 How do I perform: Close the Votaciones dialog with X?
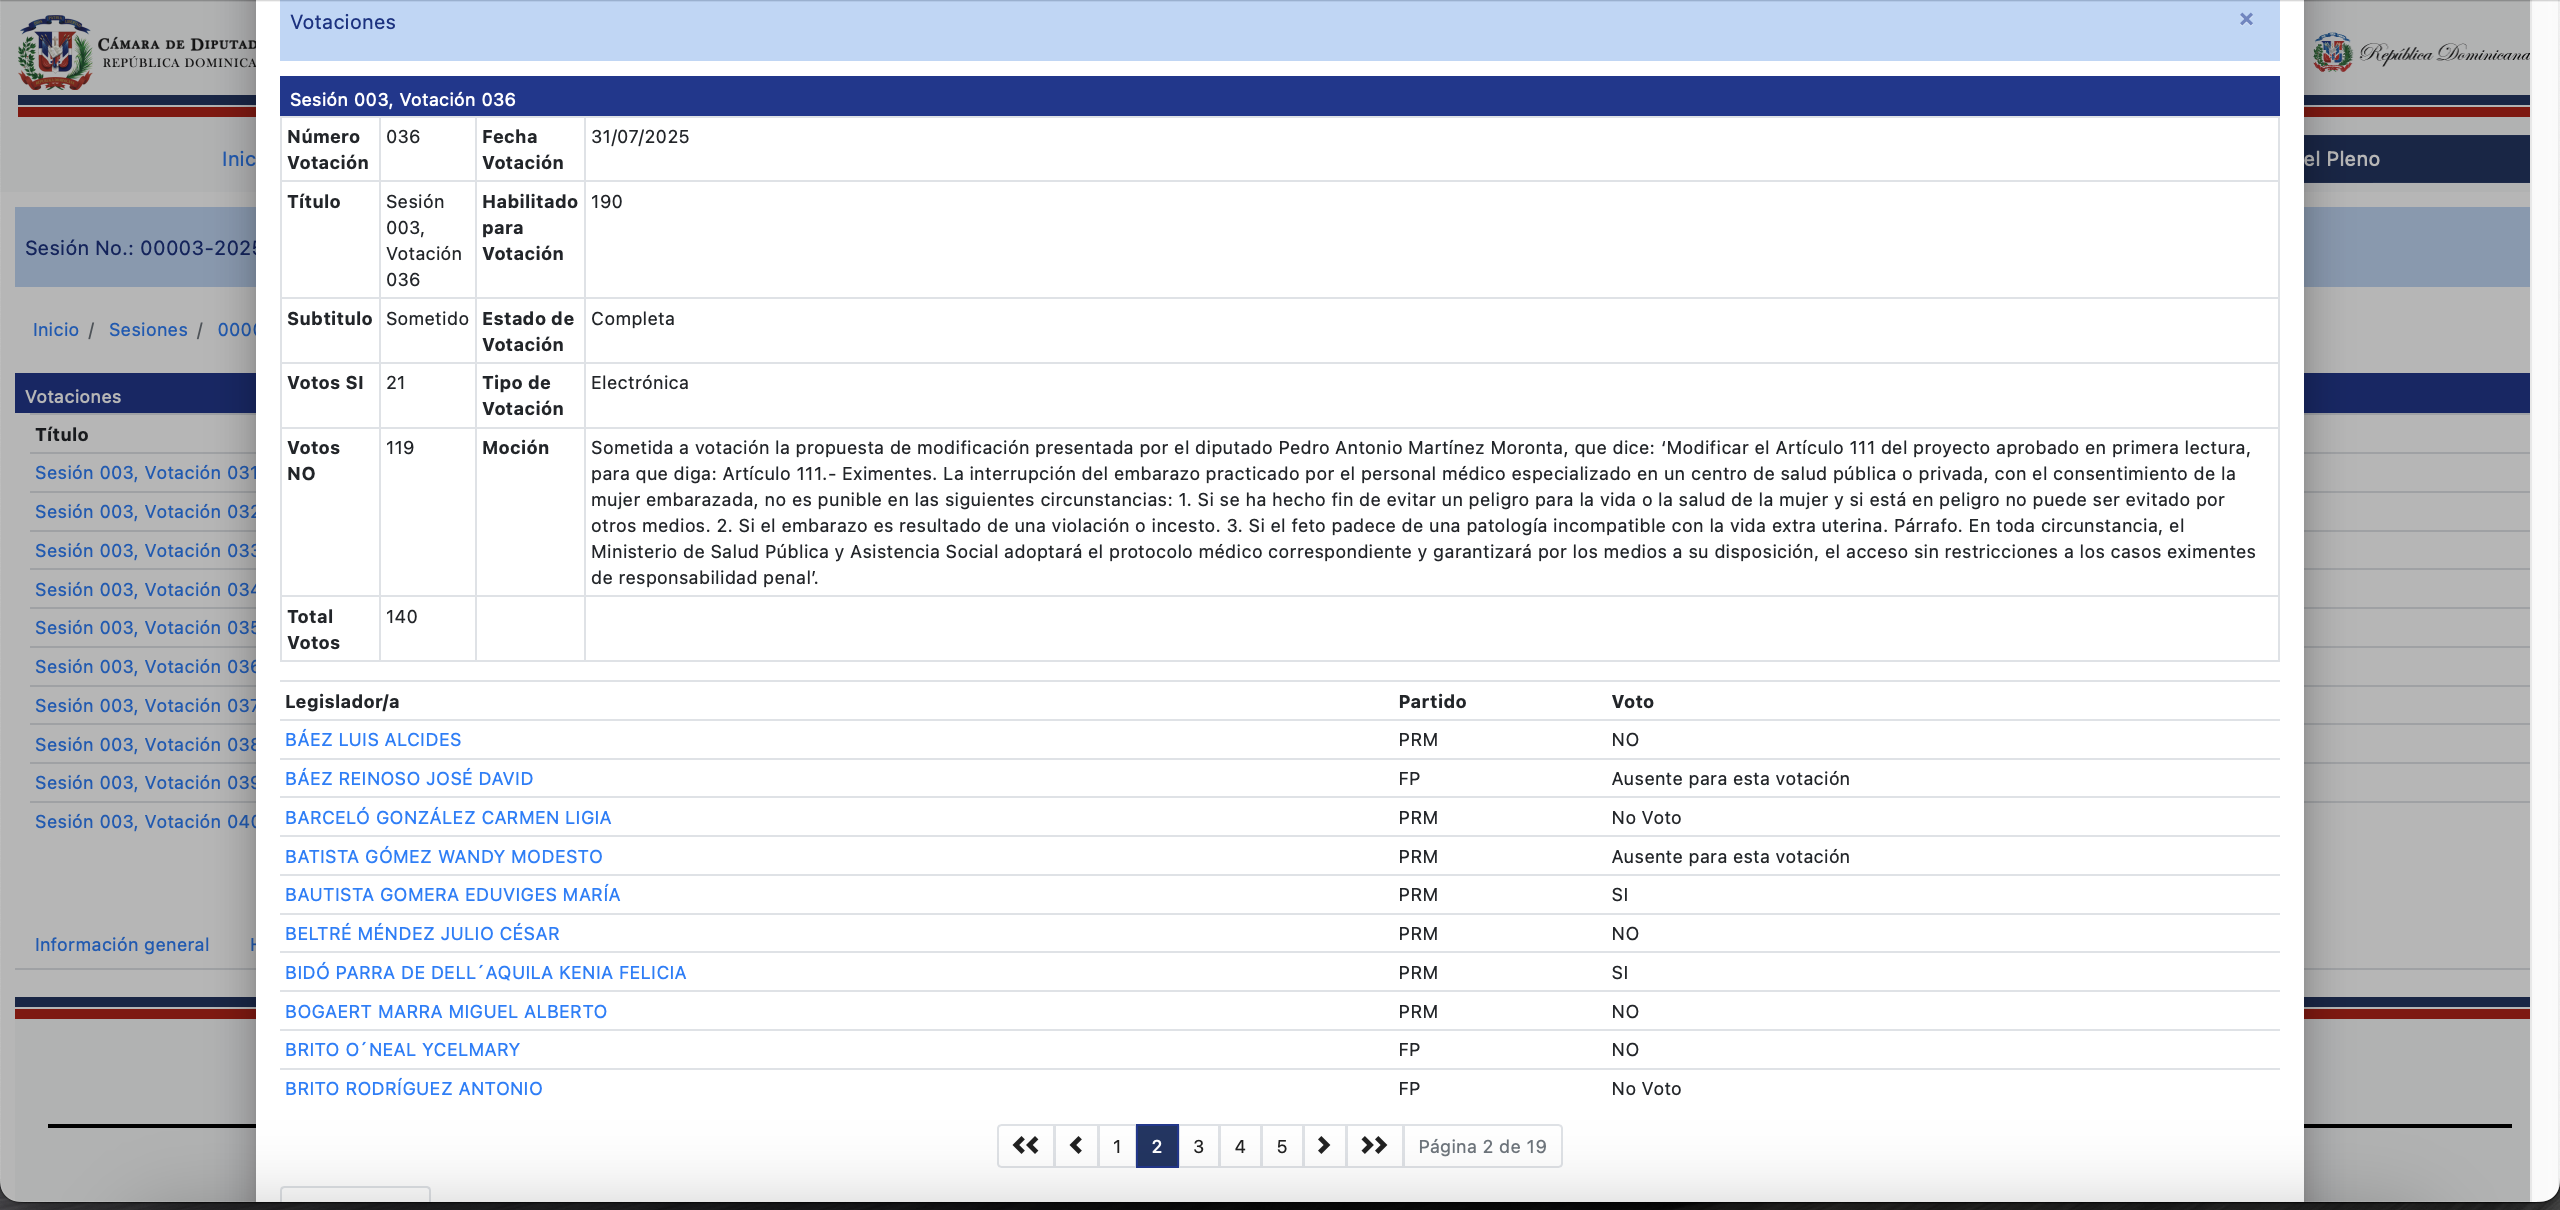pyautogui.click(x=2246, y=19)
